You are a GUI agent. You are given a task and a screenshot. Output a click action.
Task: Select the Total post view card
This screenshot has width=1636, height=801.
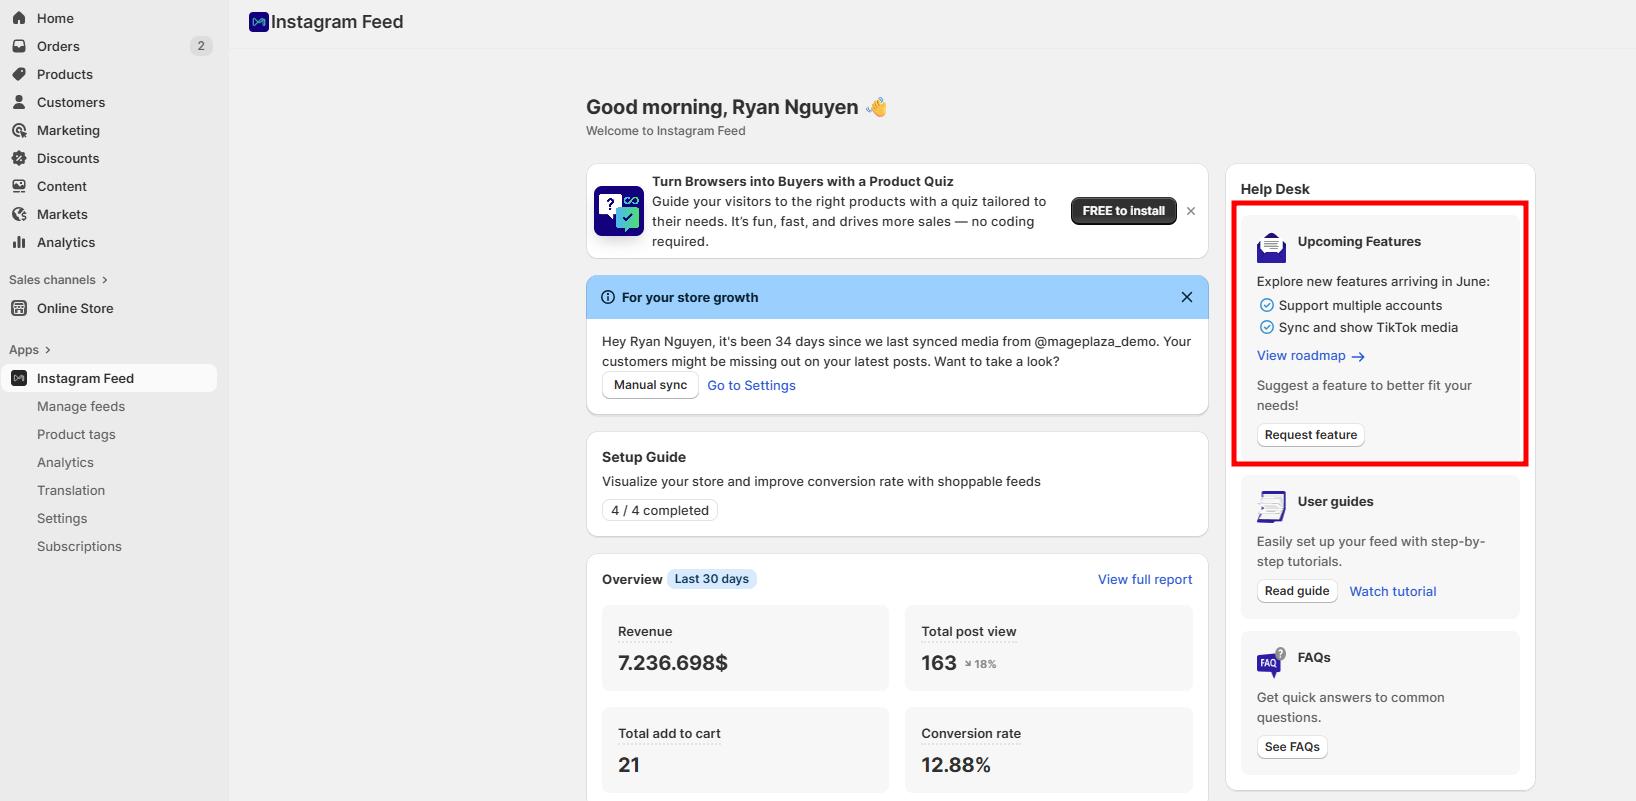tap(1048, 648)
